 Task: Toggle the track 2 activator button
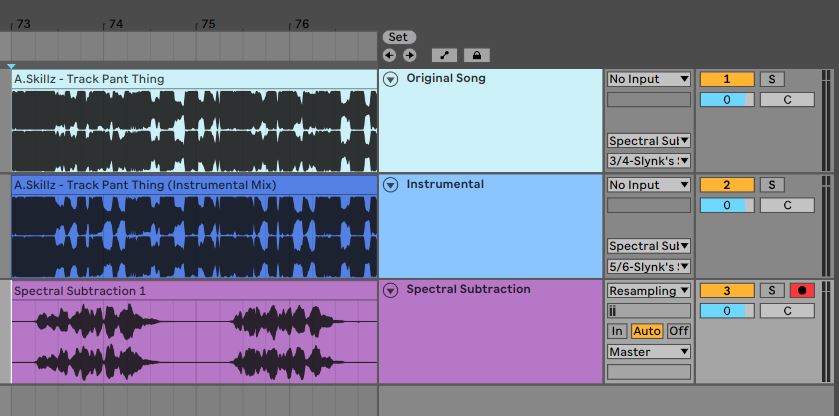pos(726,185)
